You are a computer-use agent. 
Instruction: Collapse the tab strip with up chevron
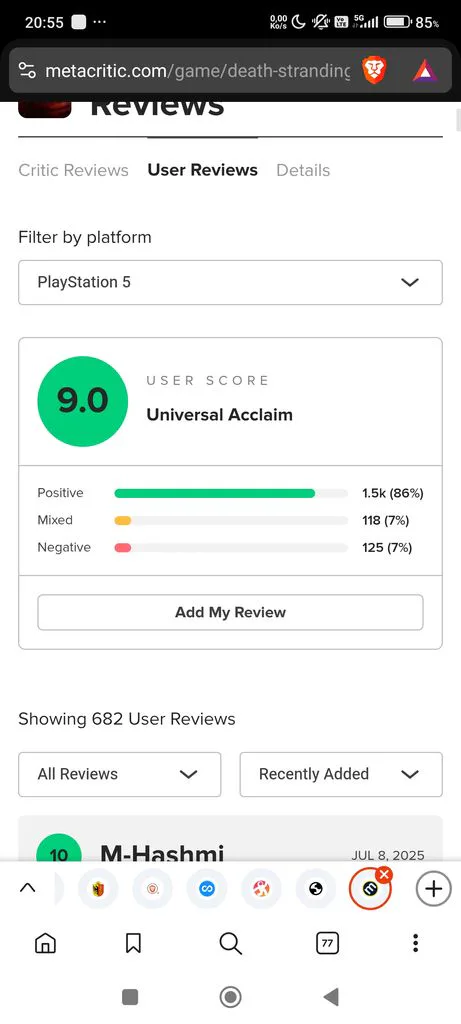click(27, 888)
